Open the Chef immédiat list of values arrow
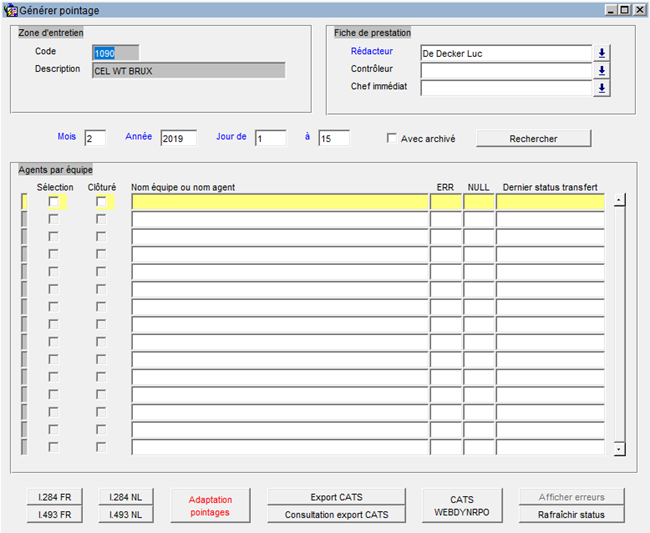The height and width of the screenshot is (533, 650). 601,88
